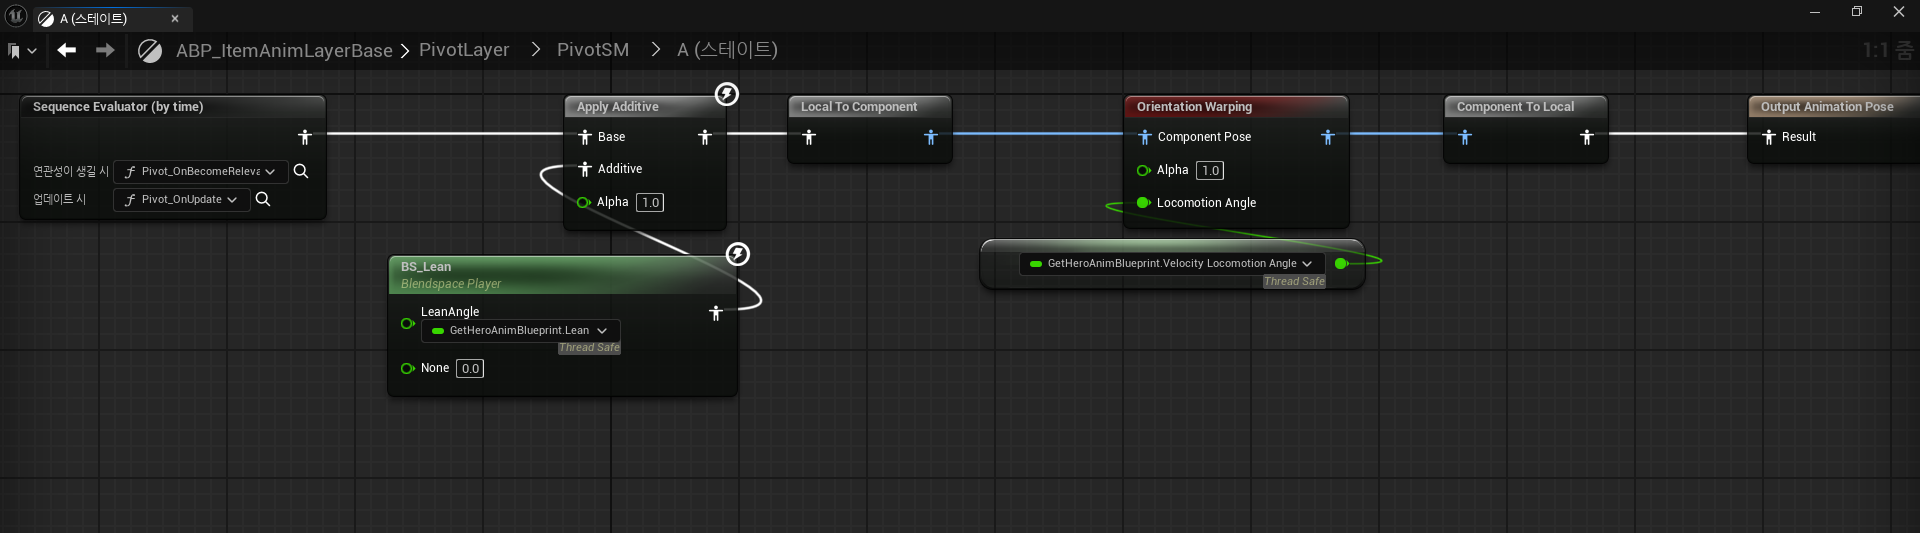
Task: Open the Pivot_OnUpdate function dropdown
Action: (x=181, y=199)
